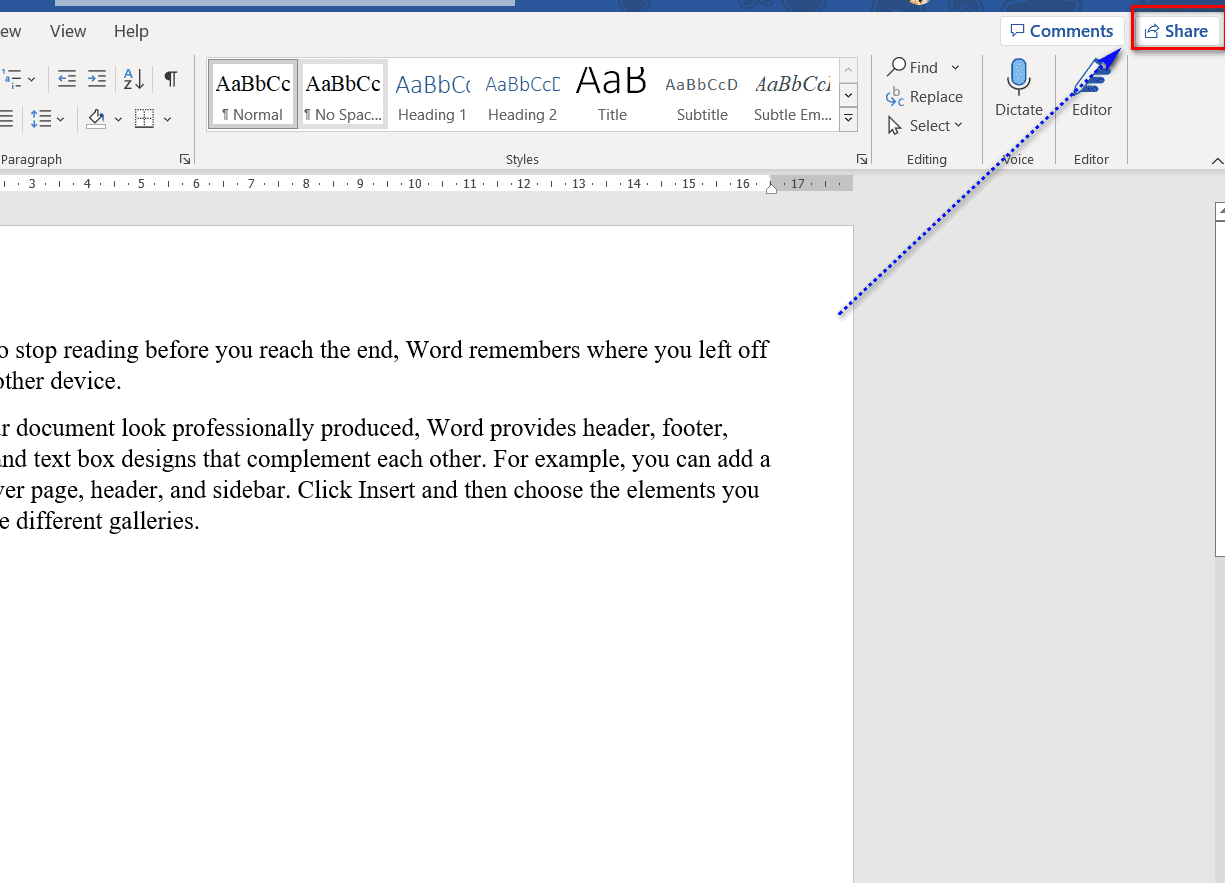Screen dimensions: 1225x883
Task: Toggle show/hide paragraph marks
Action: pyautogui.click(x=171, y=79)
